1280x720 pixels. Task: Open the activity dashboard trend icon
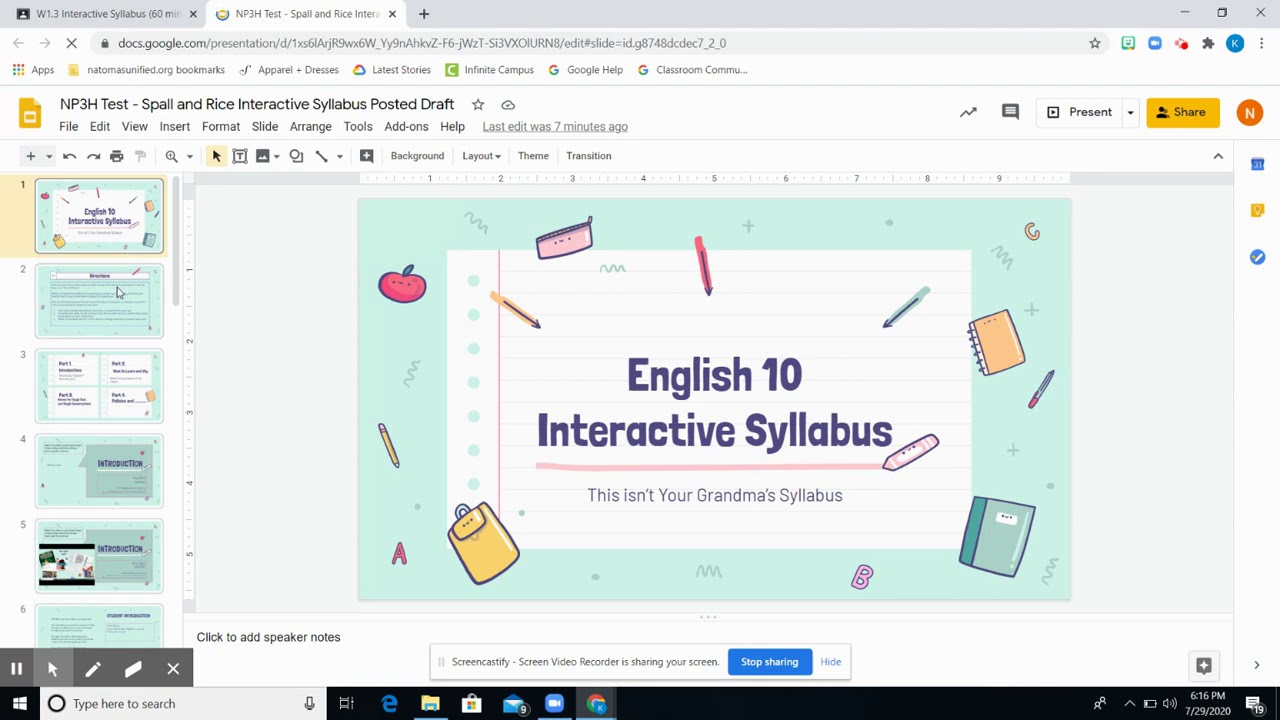968,112
